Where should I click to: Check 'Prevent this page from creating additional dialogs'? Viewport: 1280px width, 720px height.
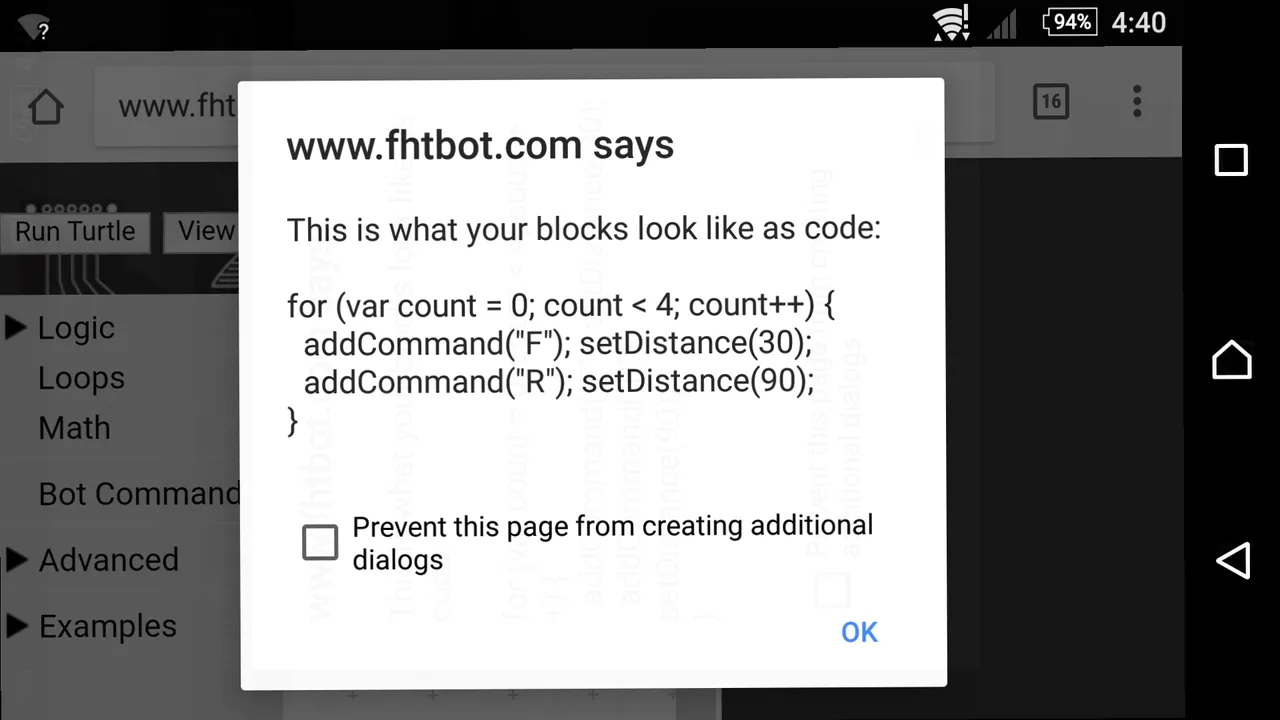coord(320,542)
